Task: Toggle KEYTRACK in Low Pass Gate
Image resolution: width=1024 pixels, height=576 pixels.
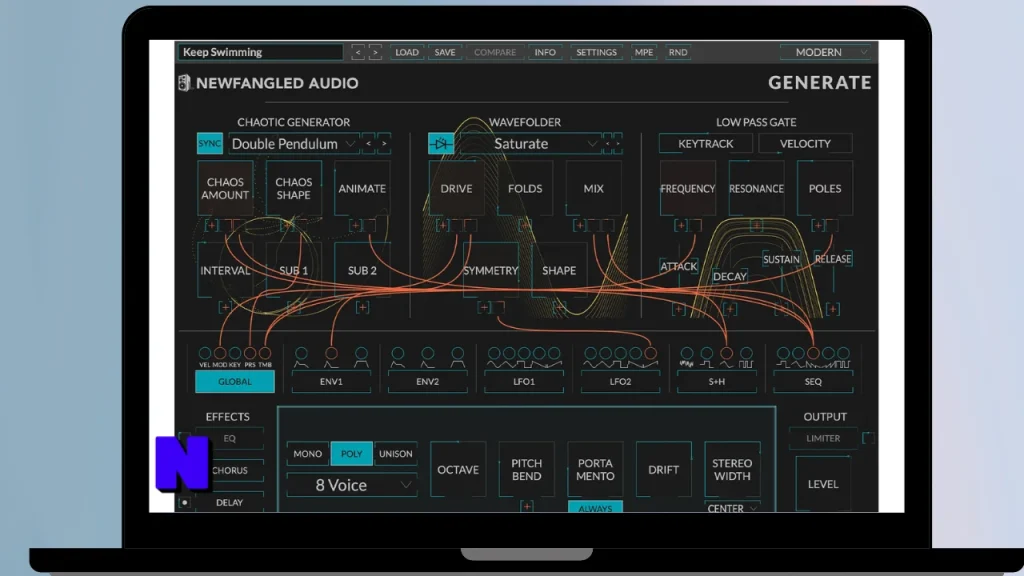Action: coord(705,144)
